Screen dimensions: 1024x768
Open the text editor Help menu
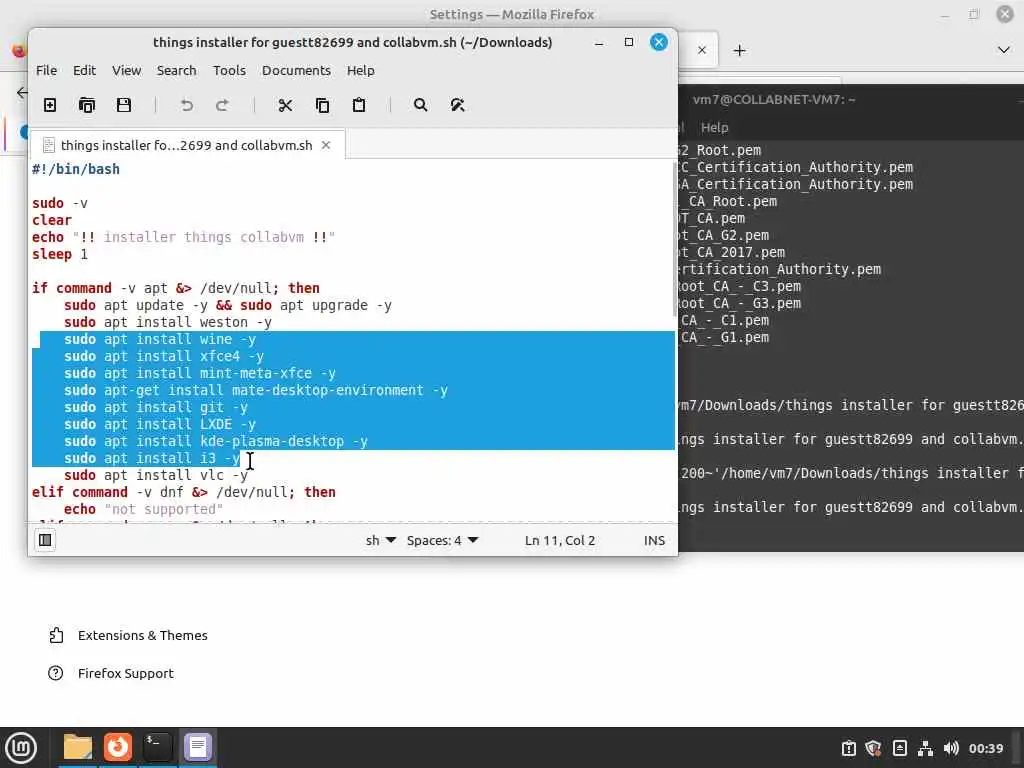click(360, 71)
